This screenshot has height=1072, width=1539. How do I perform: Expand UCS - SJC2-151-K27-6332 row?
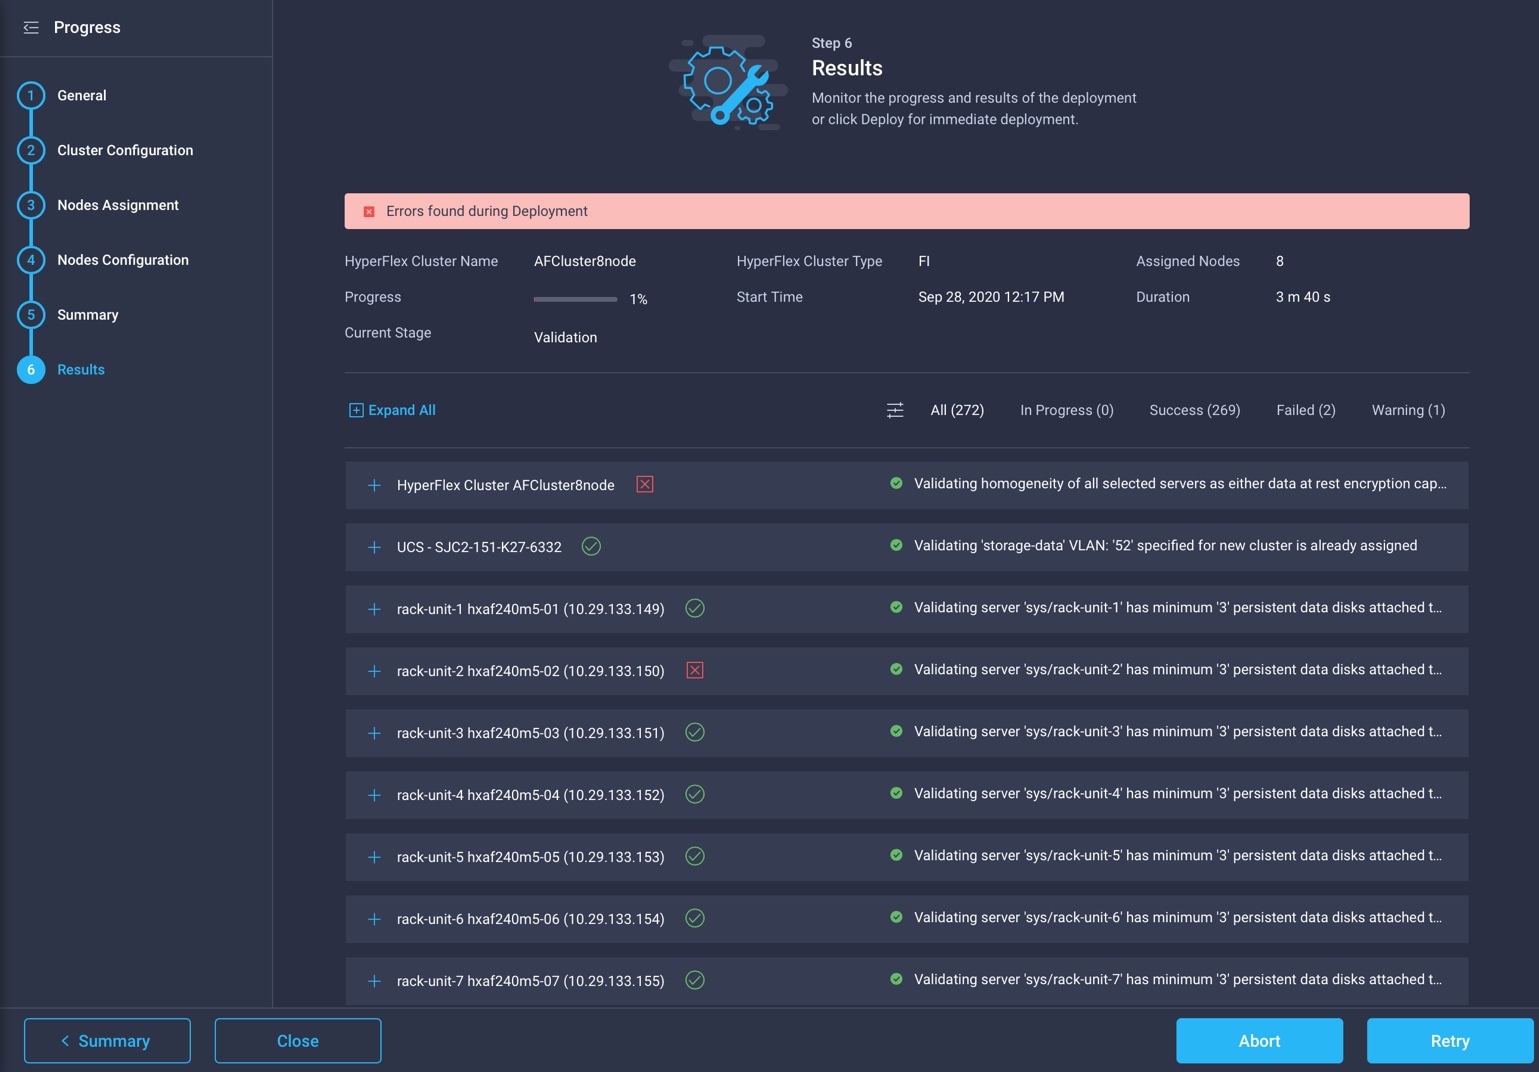(374, 547)
